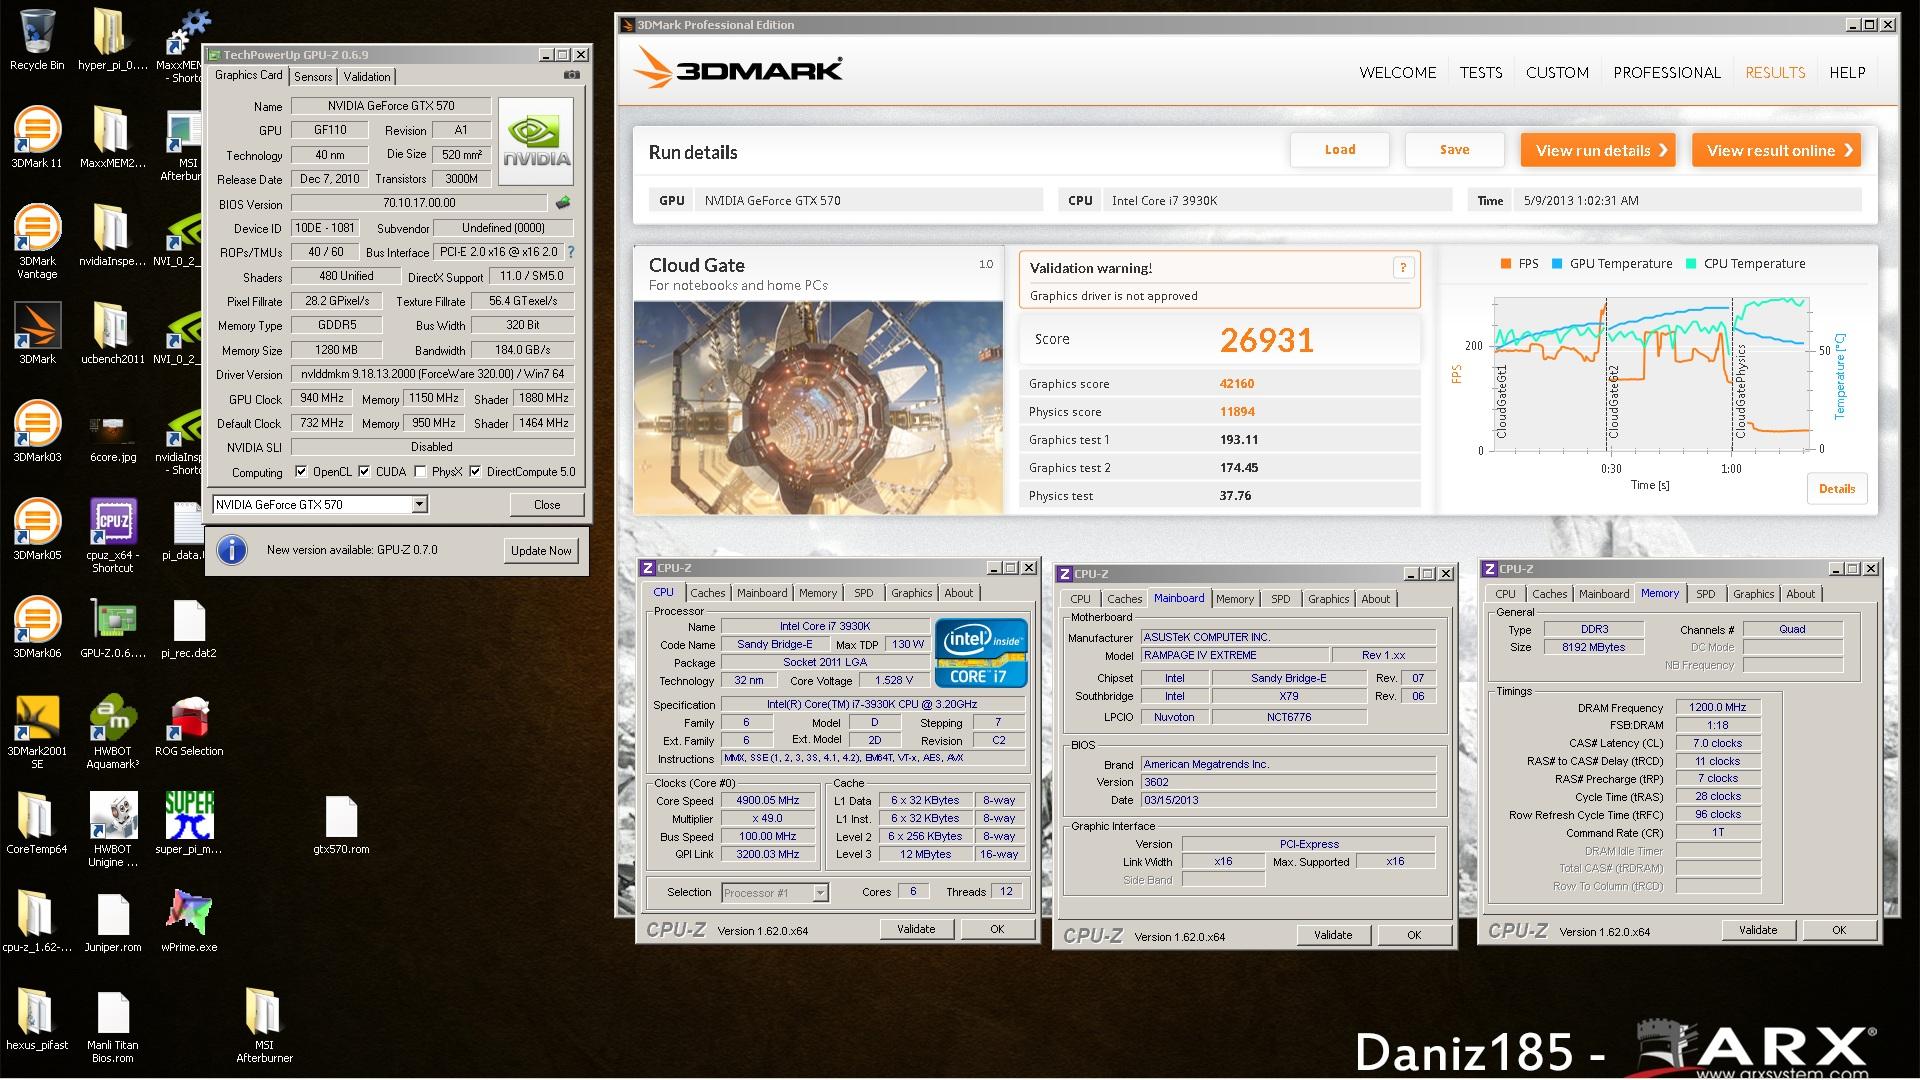Open the CUSTOM tab in 3DMark

pos(1557,72)
